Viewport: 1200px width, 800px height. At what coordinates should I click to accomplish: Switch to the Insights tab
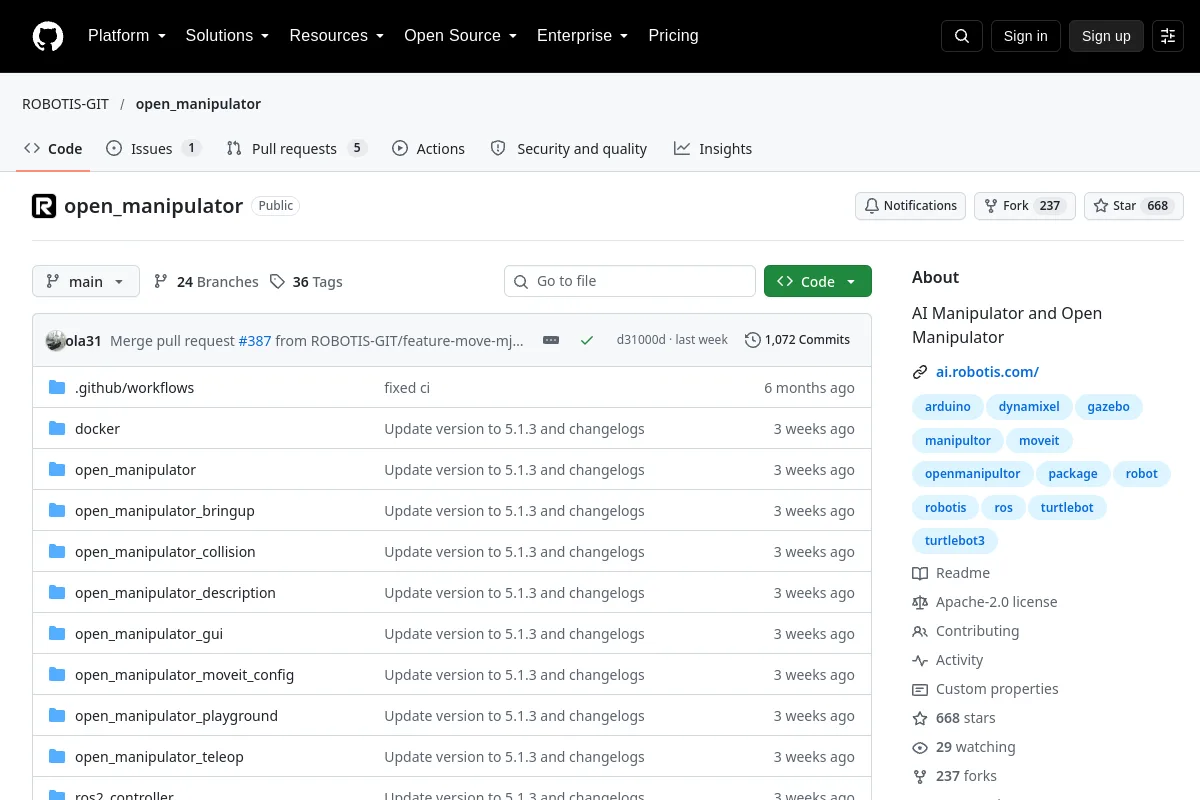tap(713, 149)
